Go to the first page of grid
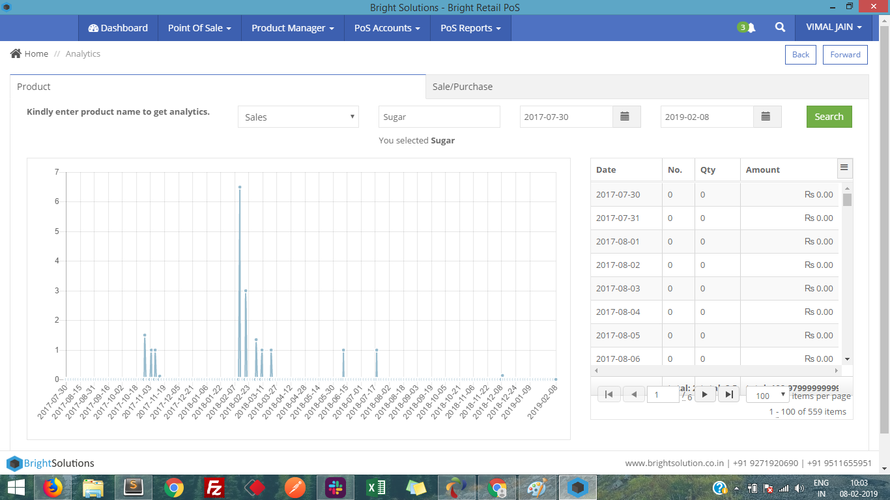 tap(608, 394)
